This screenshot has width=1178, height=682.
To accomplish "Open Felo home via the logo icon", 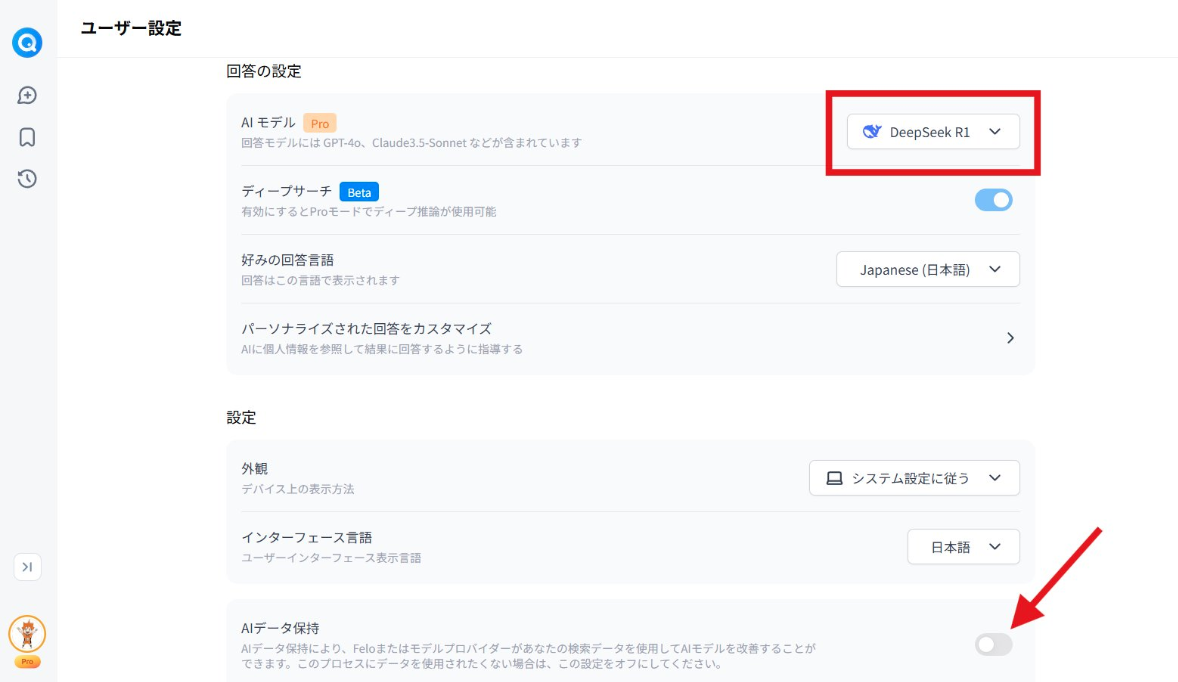I will point(27,43).
